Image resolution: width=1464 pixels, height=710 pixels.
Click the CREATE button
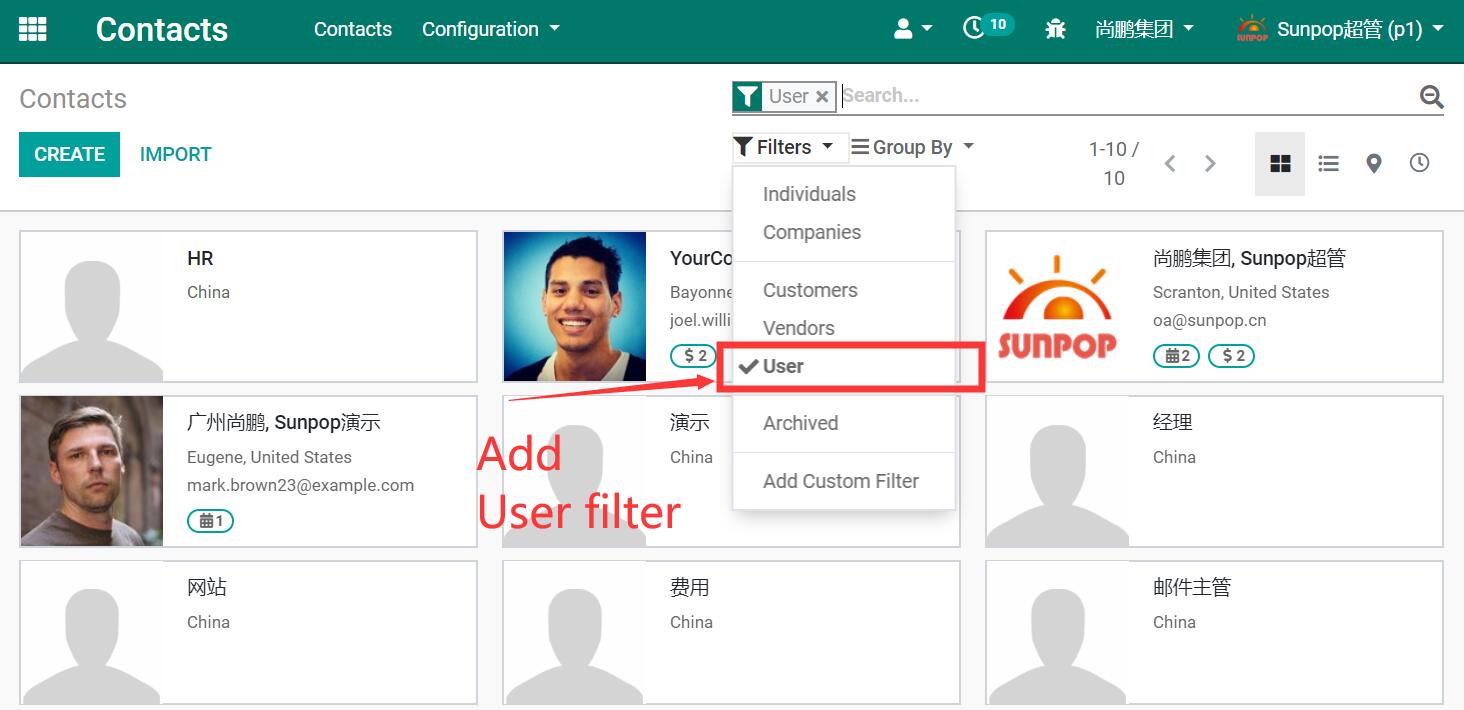(69, 154)
